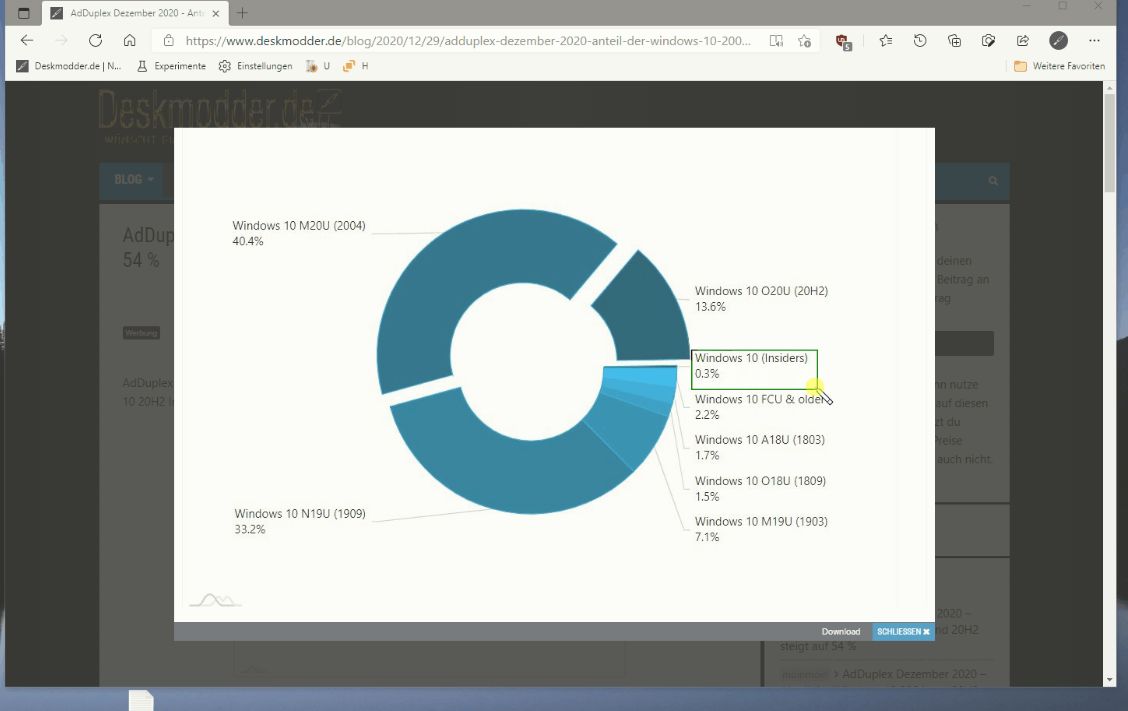The width and height of the screenshot is (1128, 711).
Task: Click the Windows 10 O20U (20H2) label
Action: tap(761, 291)
